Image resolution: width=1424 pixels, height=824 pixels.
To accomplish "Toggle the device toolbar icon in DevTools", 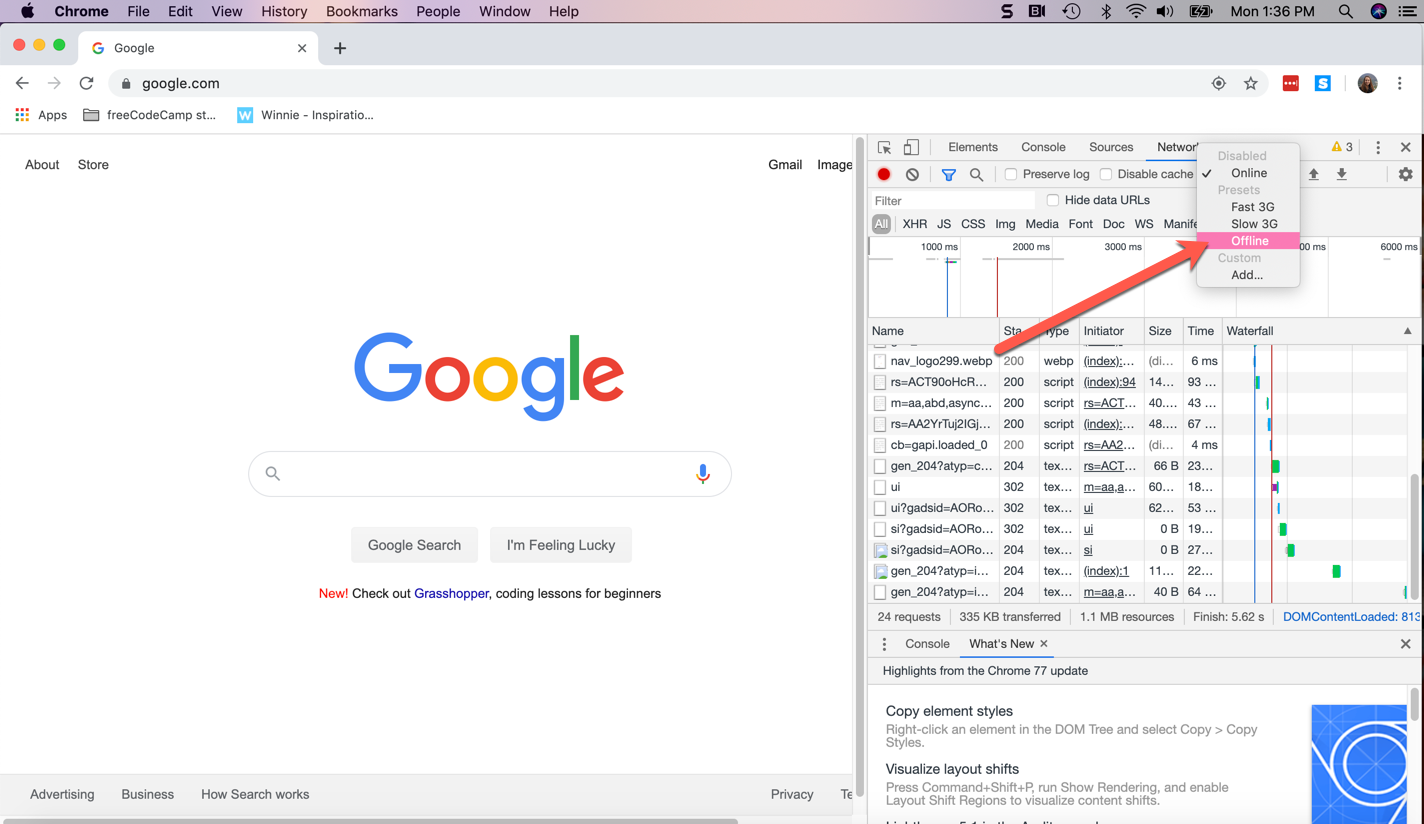I will click(x=911, y=148).
